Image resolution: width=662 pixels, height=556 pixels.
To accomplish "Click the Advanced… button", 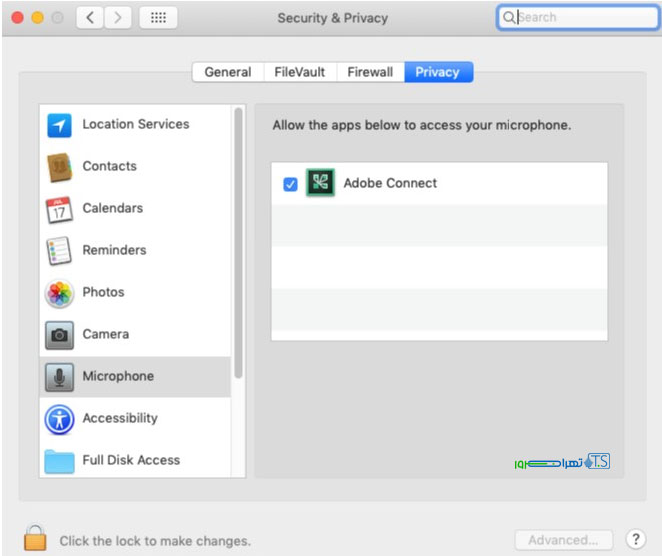I will tap(564, 540).
